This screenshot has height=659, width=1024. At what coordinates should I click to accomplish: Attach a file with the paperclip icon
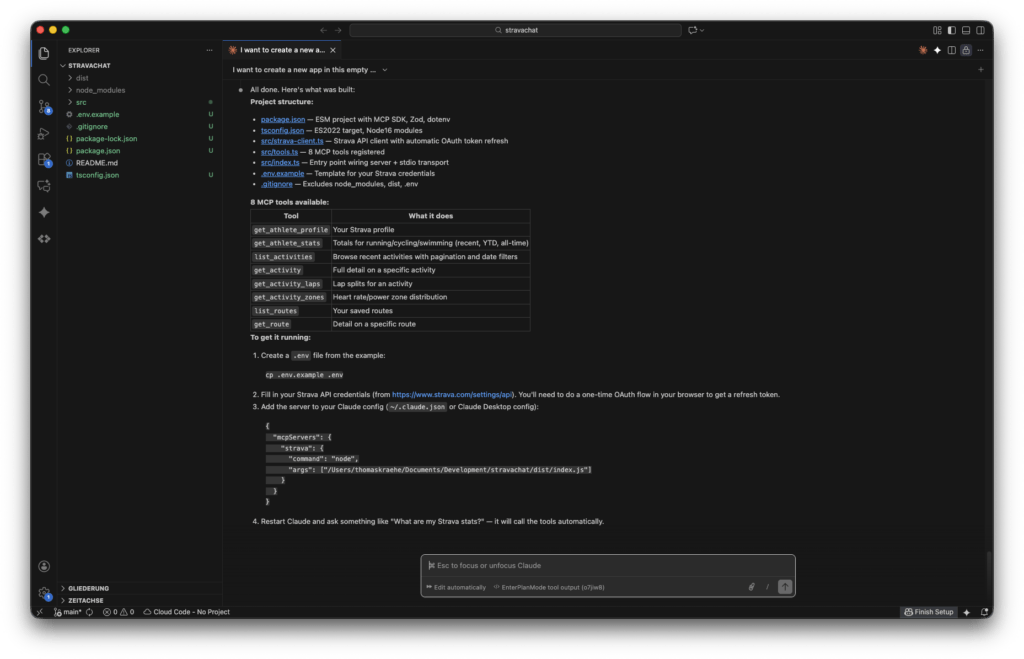coord(752,587)
